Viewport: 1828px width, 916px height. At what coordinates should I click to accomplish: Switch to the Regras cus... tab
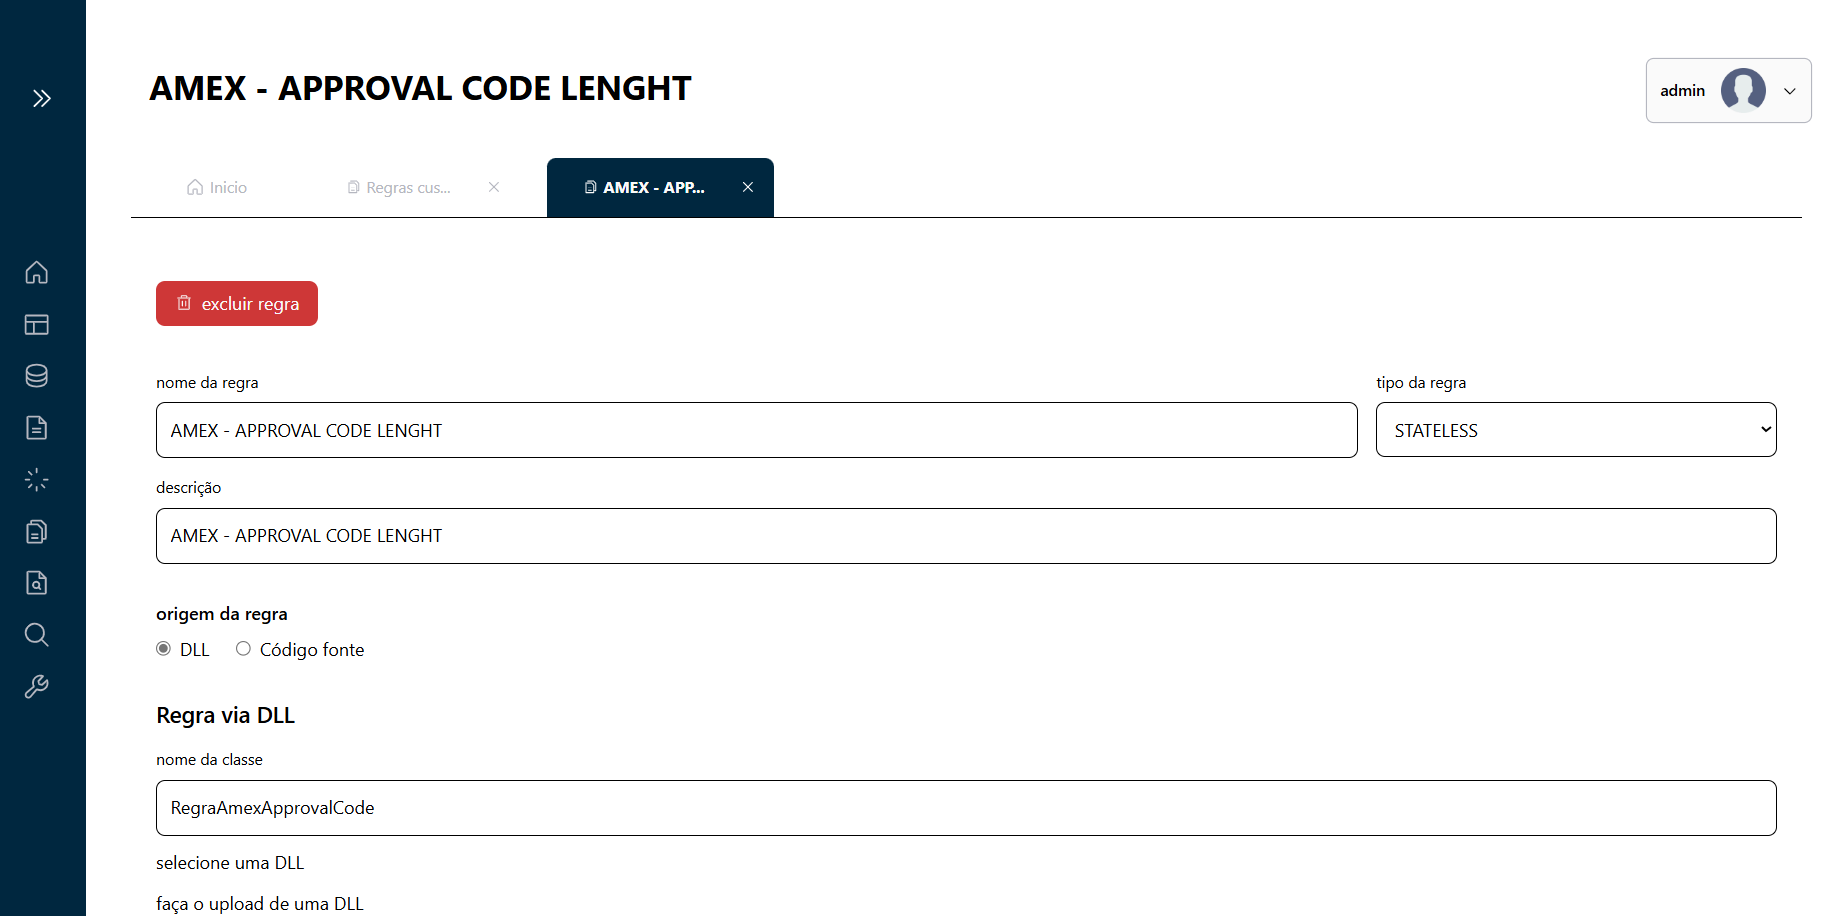tap(400, 188)
